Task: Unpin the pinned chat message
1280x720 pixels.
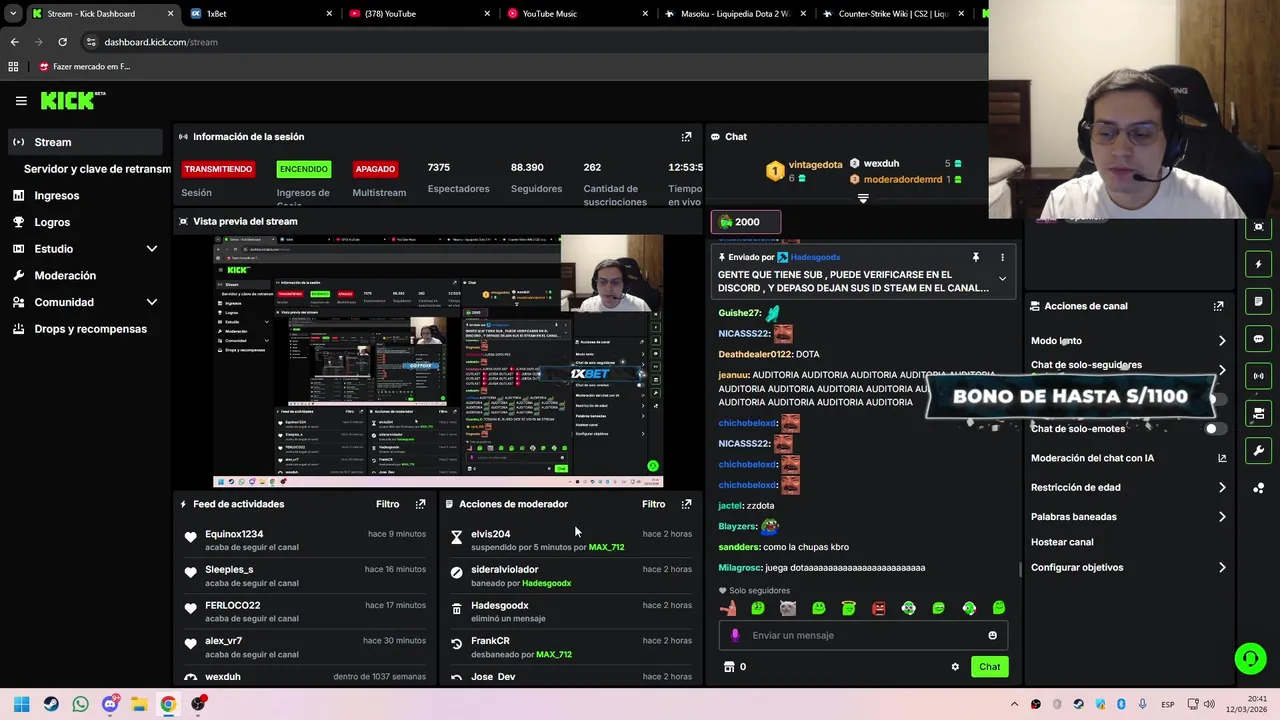Action: [975, 257]
